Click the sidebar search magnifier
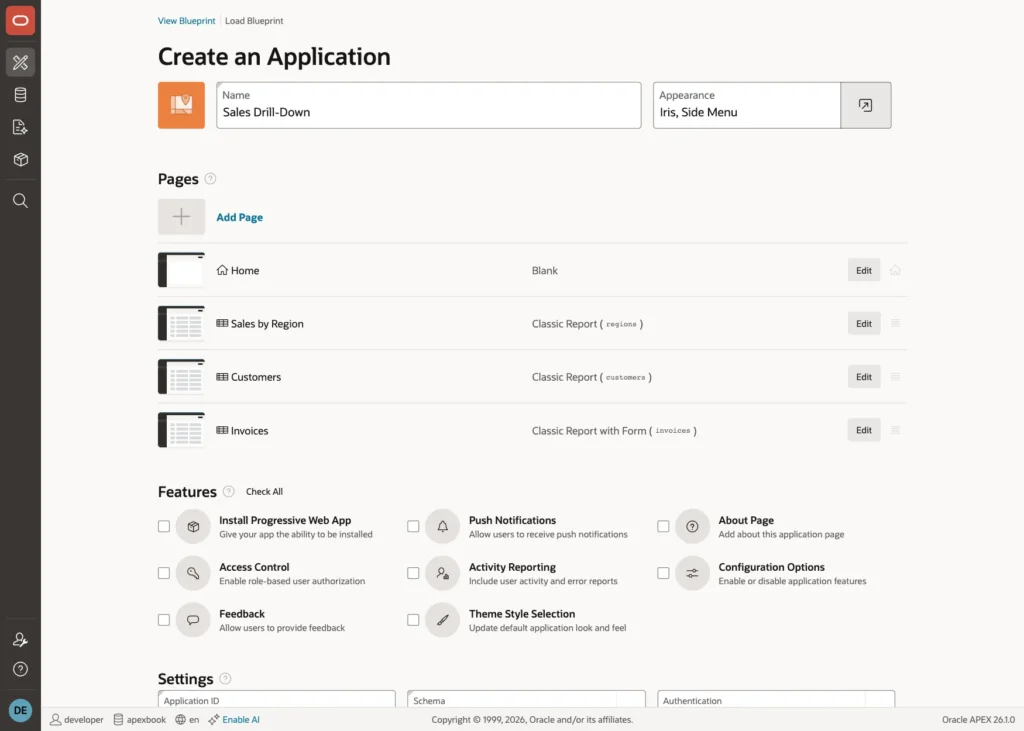The width and height of the screenshot is (1024, 731). point(20,201)
